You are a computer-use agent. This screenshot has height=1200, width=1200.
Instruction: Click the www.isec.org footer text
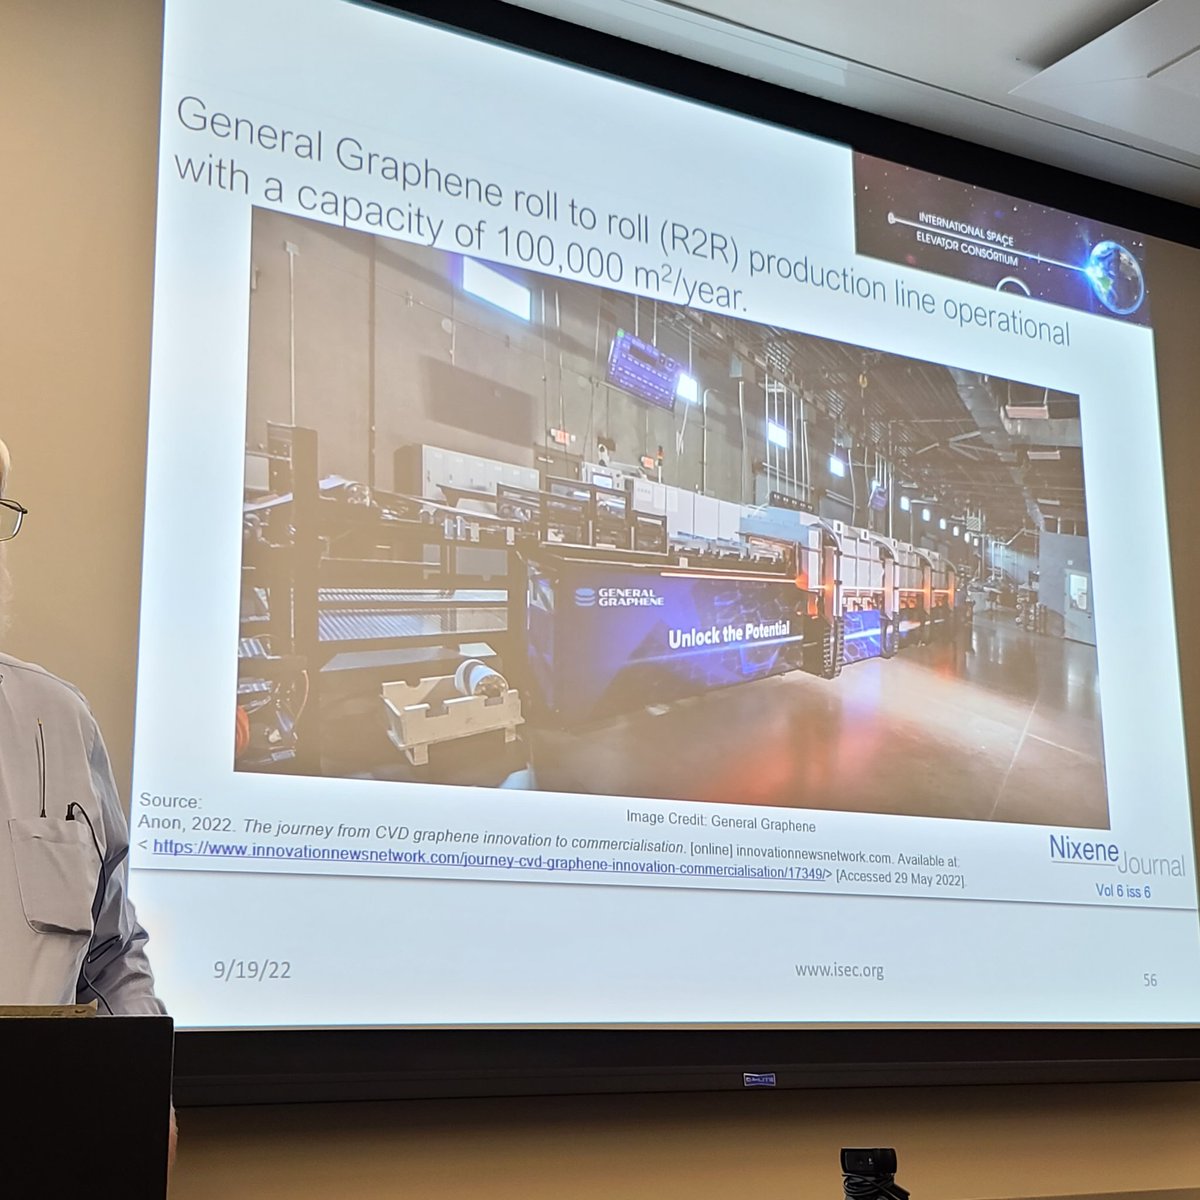tap(838, 970)
